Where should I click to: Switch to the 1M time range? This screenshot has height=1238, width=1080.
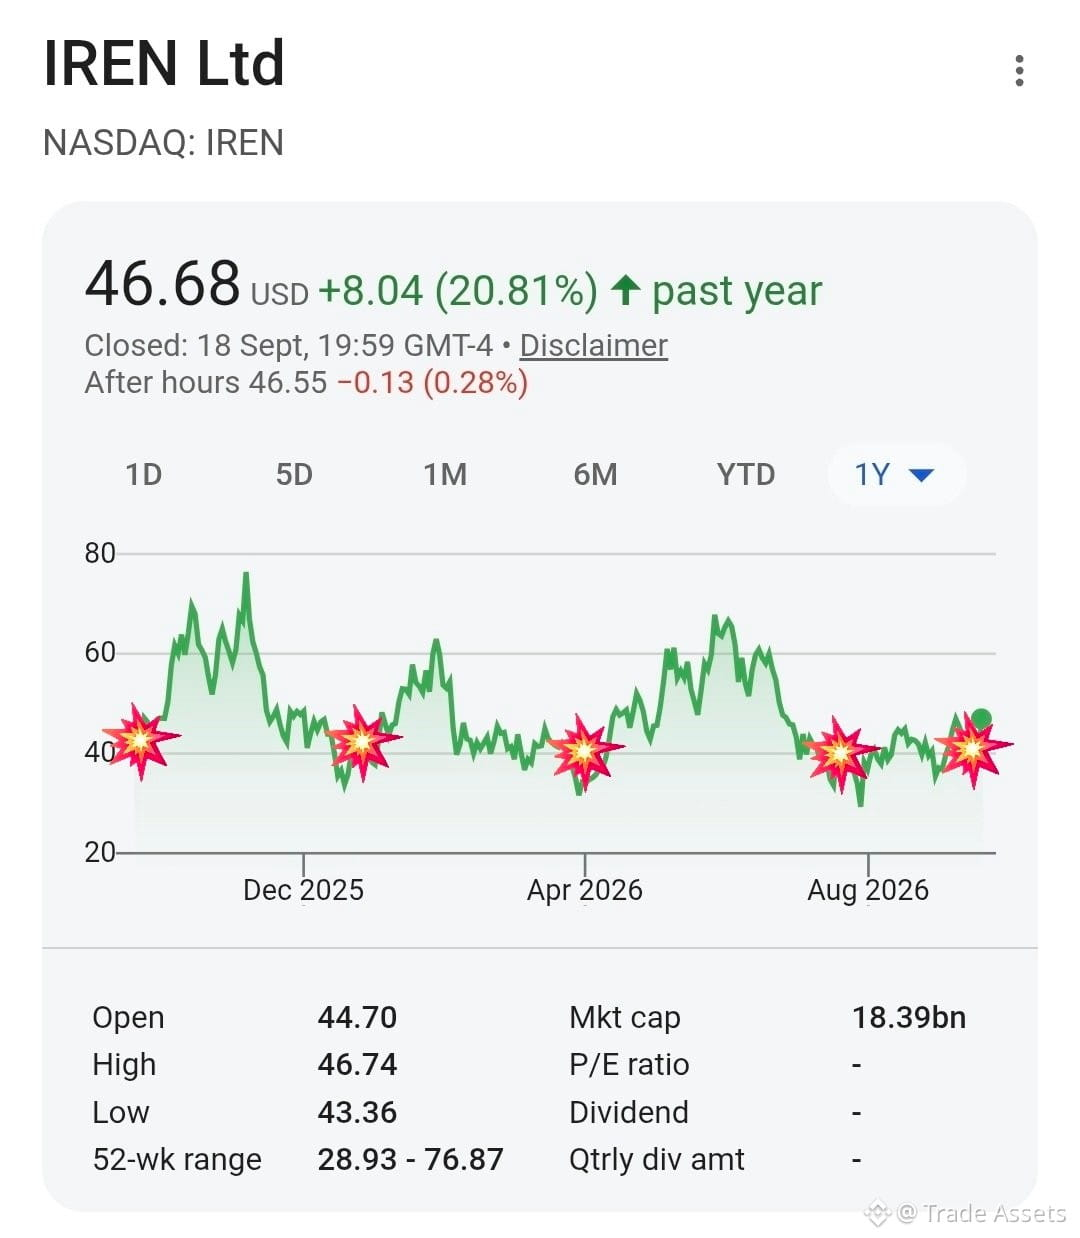pos(445,474)
